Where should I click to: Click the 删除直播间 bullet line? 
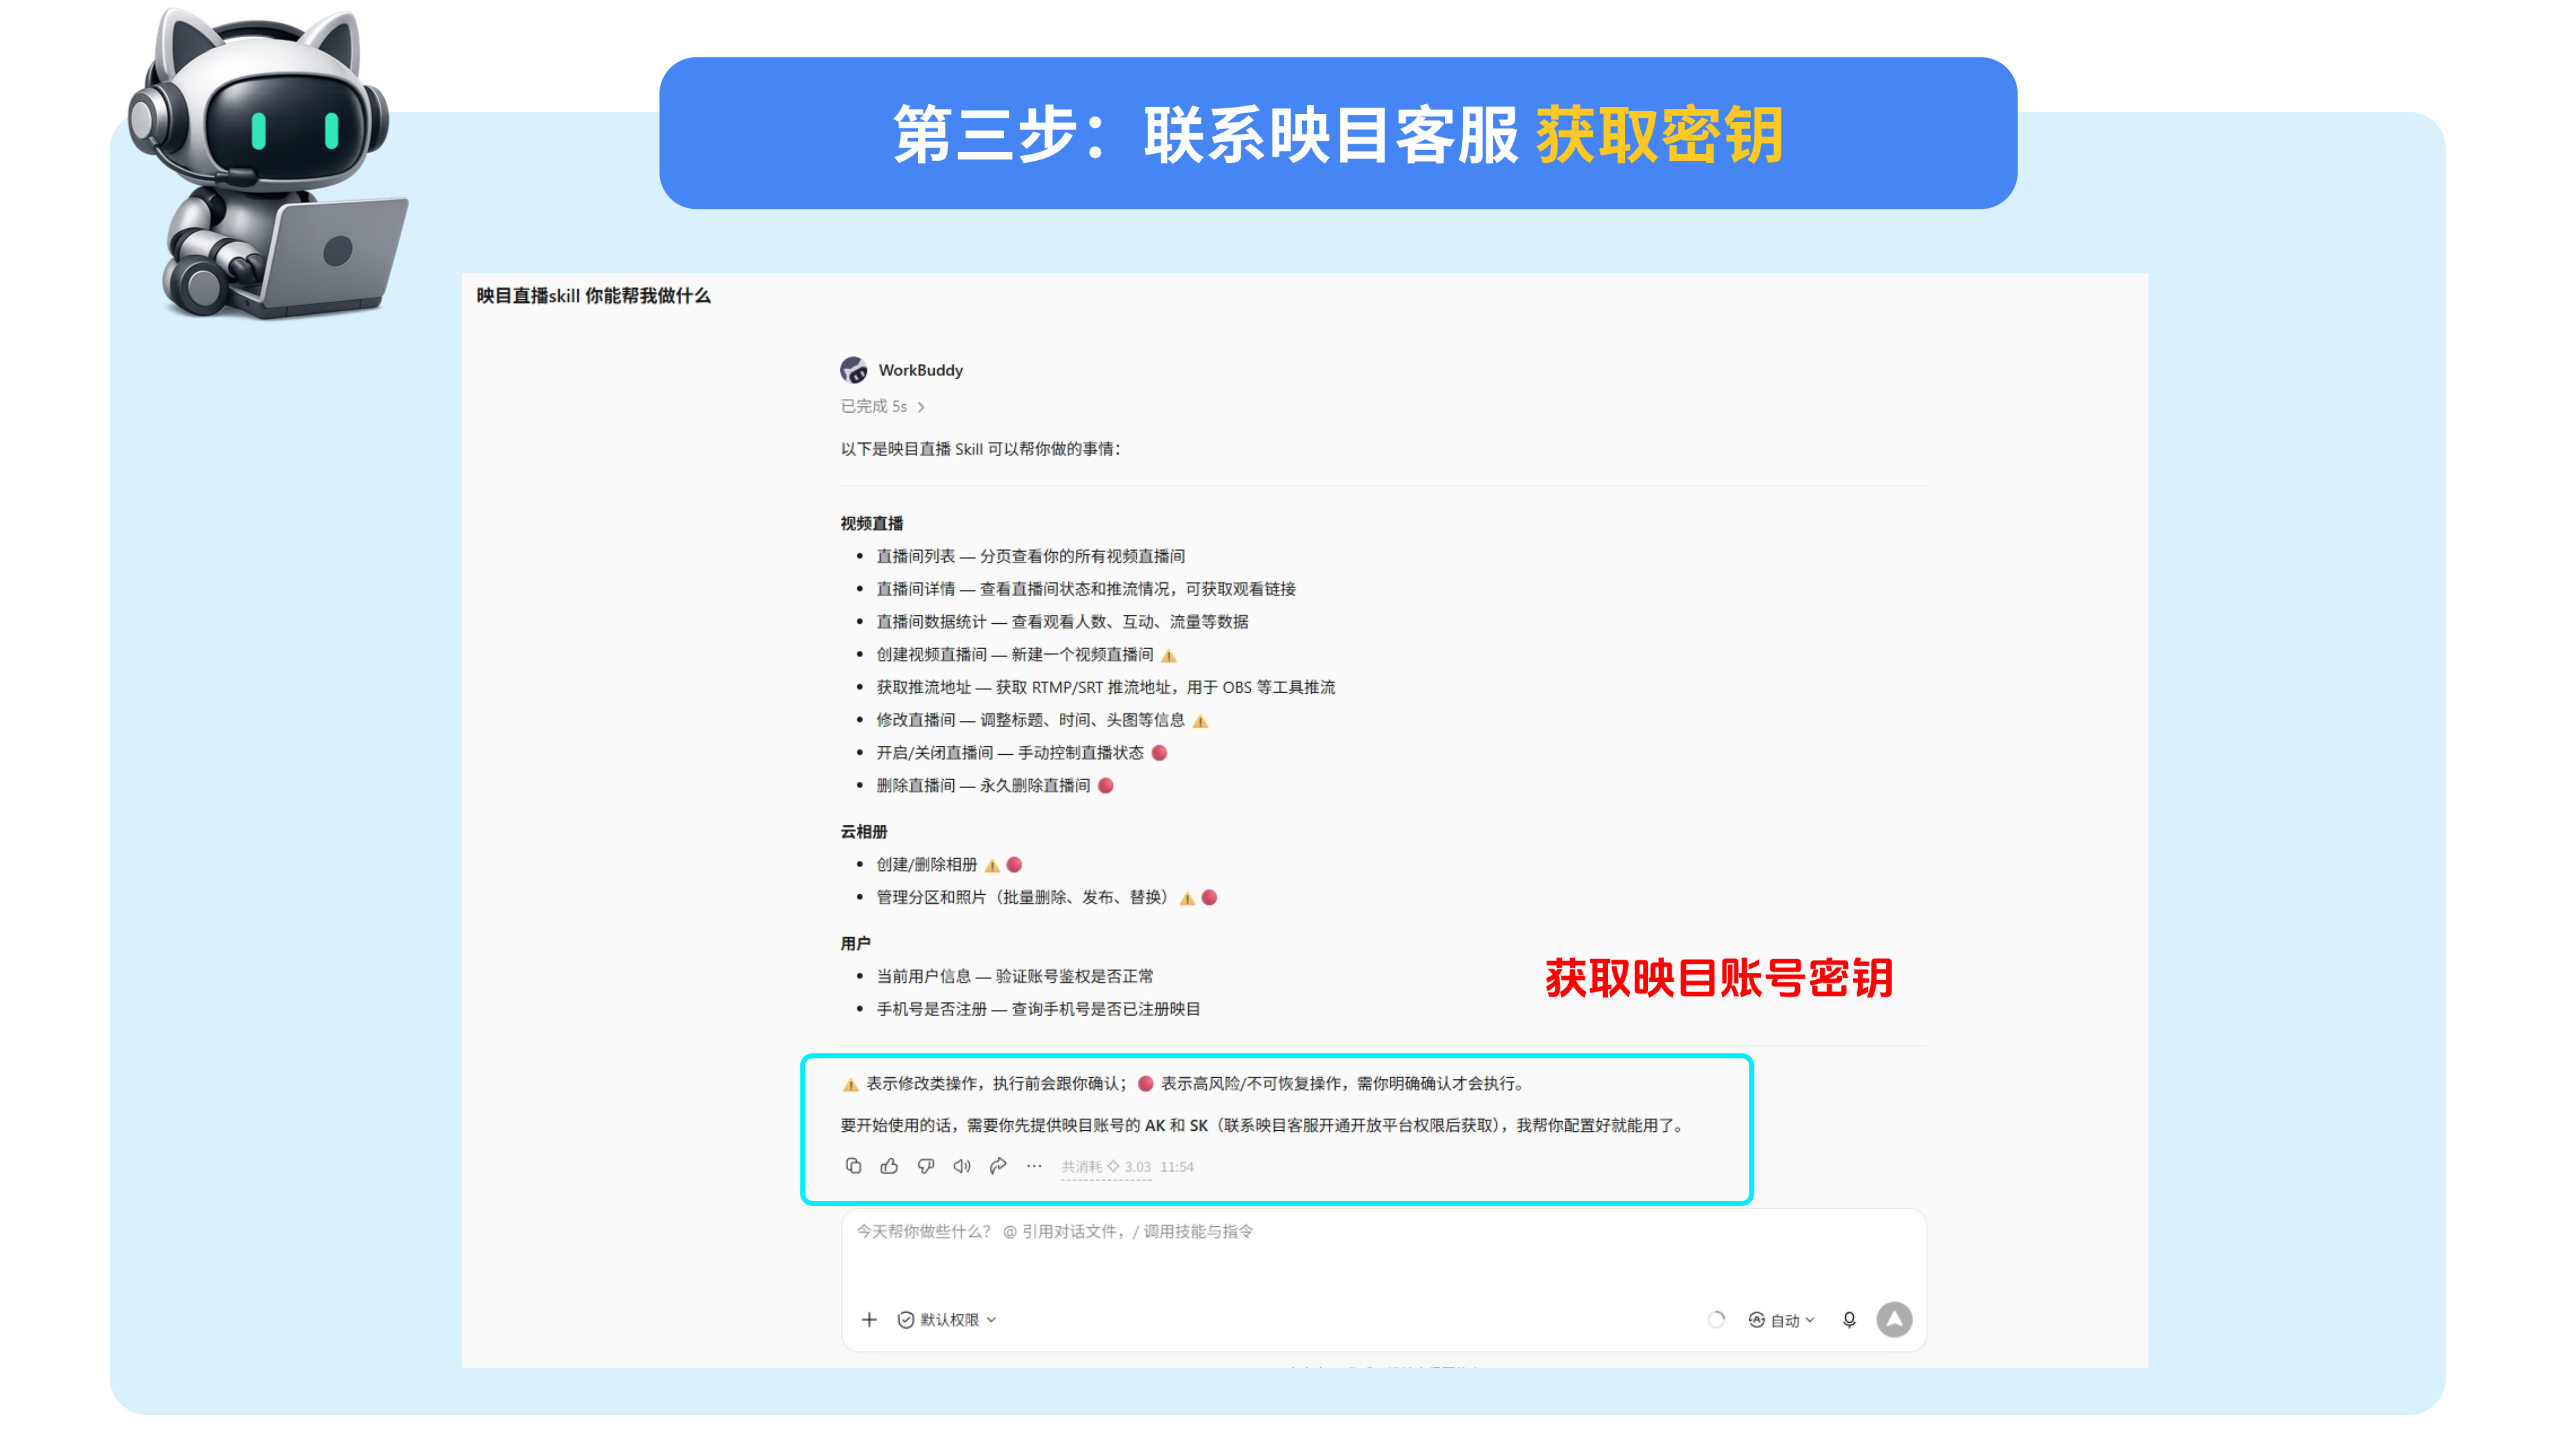994,786
